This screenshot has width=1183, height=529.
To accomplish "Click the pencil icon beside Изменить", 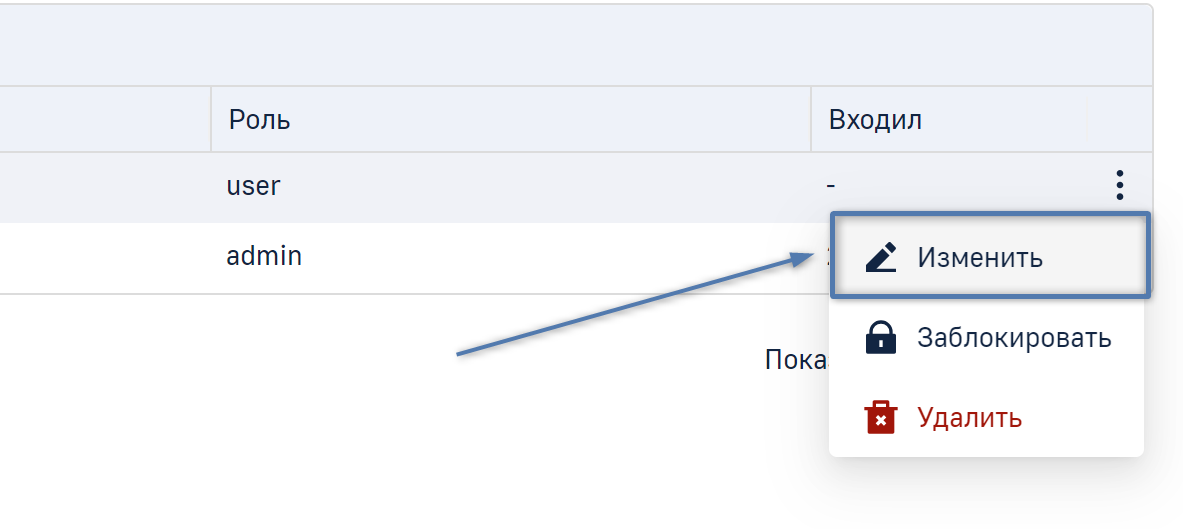I will pyautogui.click(x=881, y=257).
